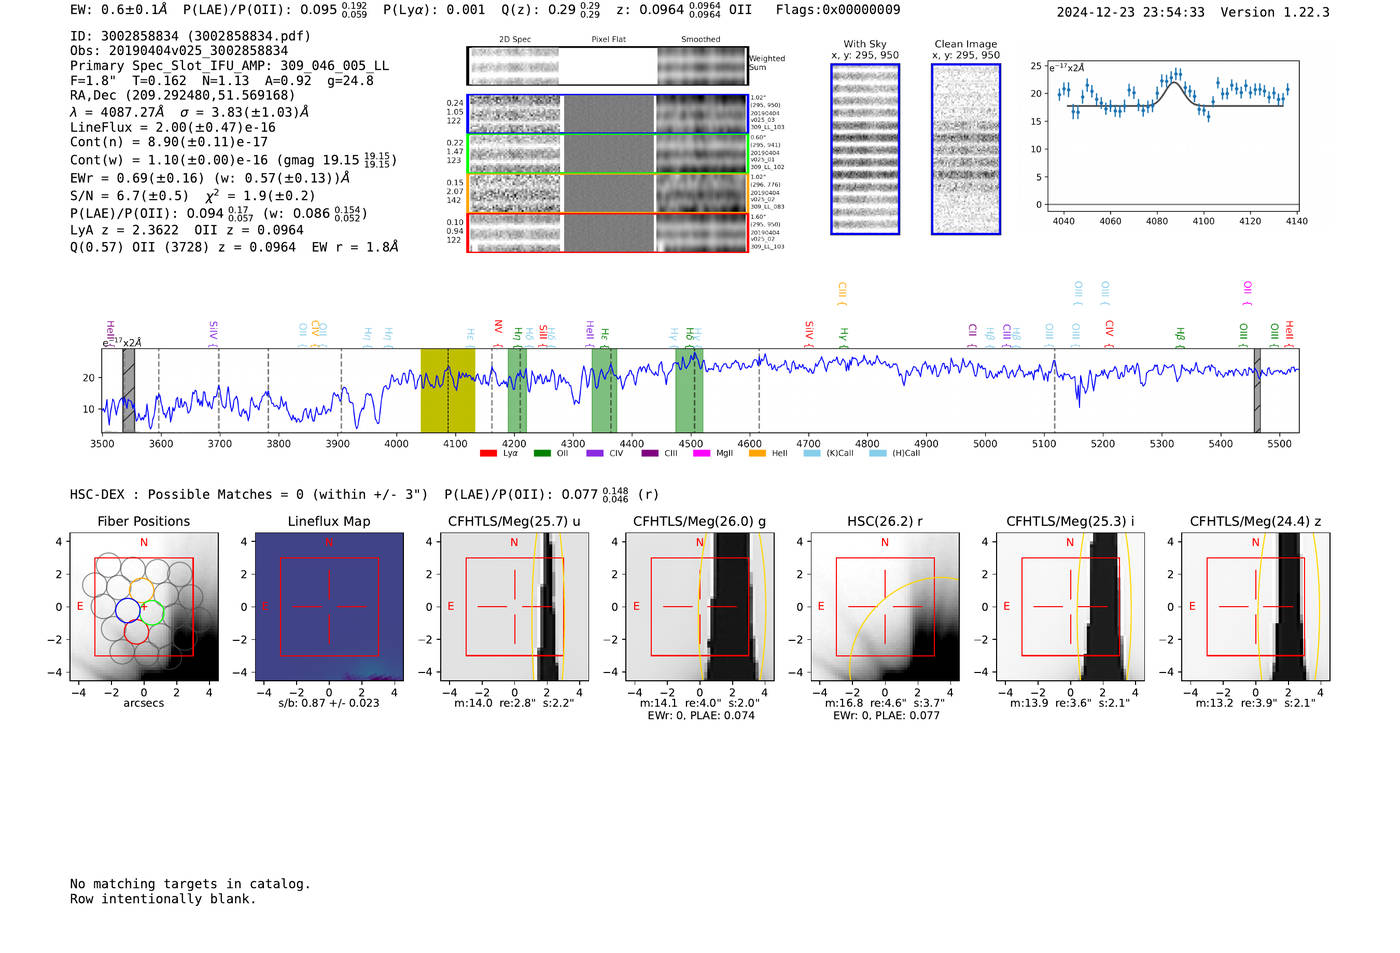Open the CFHTLS/Meg(24.4) z image
1400x953 pixels.
(1256, 607)
